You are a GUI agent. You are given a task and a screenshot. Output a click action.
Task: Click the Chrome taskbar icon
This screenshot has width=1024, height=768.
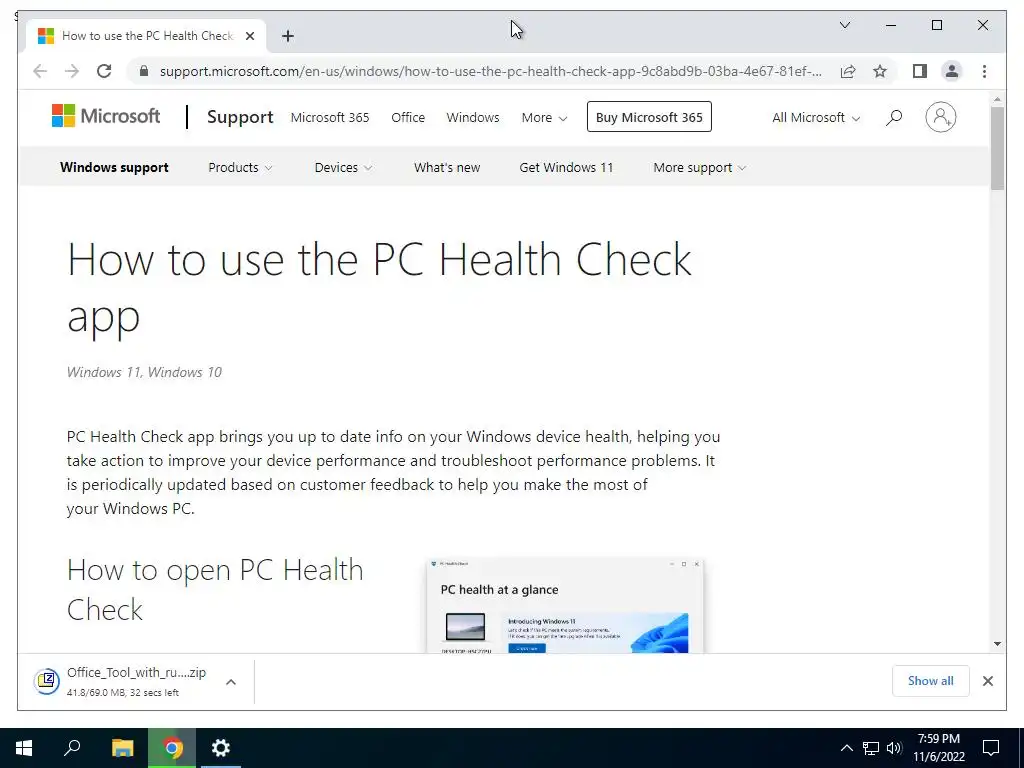pos(172,748)
